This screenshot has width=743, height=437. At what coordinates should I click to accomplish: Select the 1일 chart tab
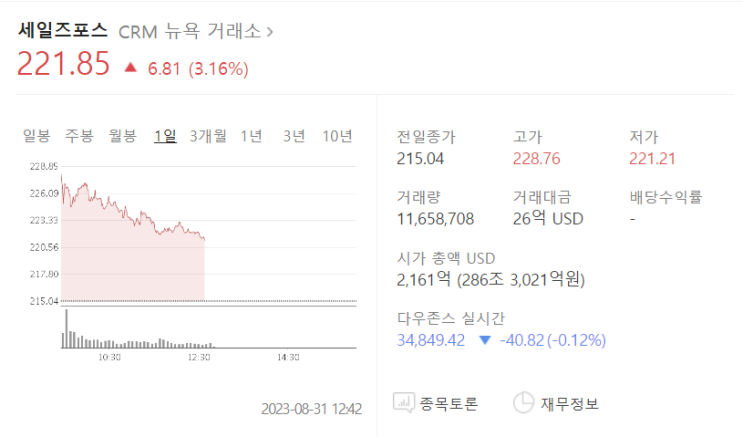point(165,136)
